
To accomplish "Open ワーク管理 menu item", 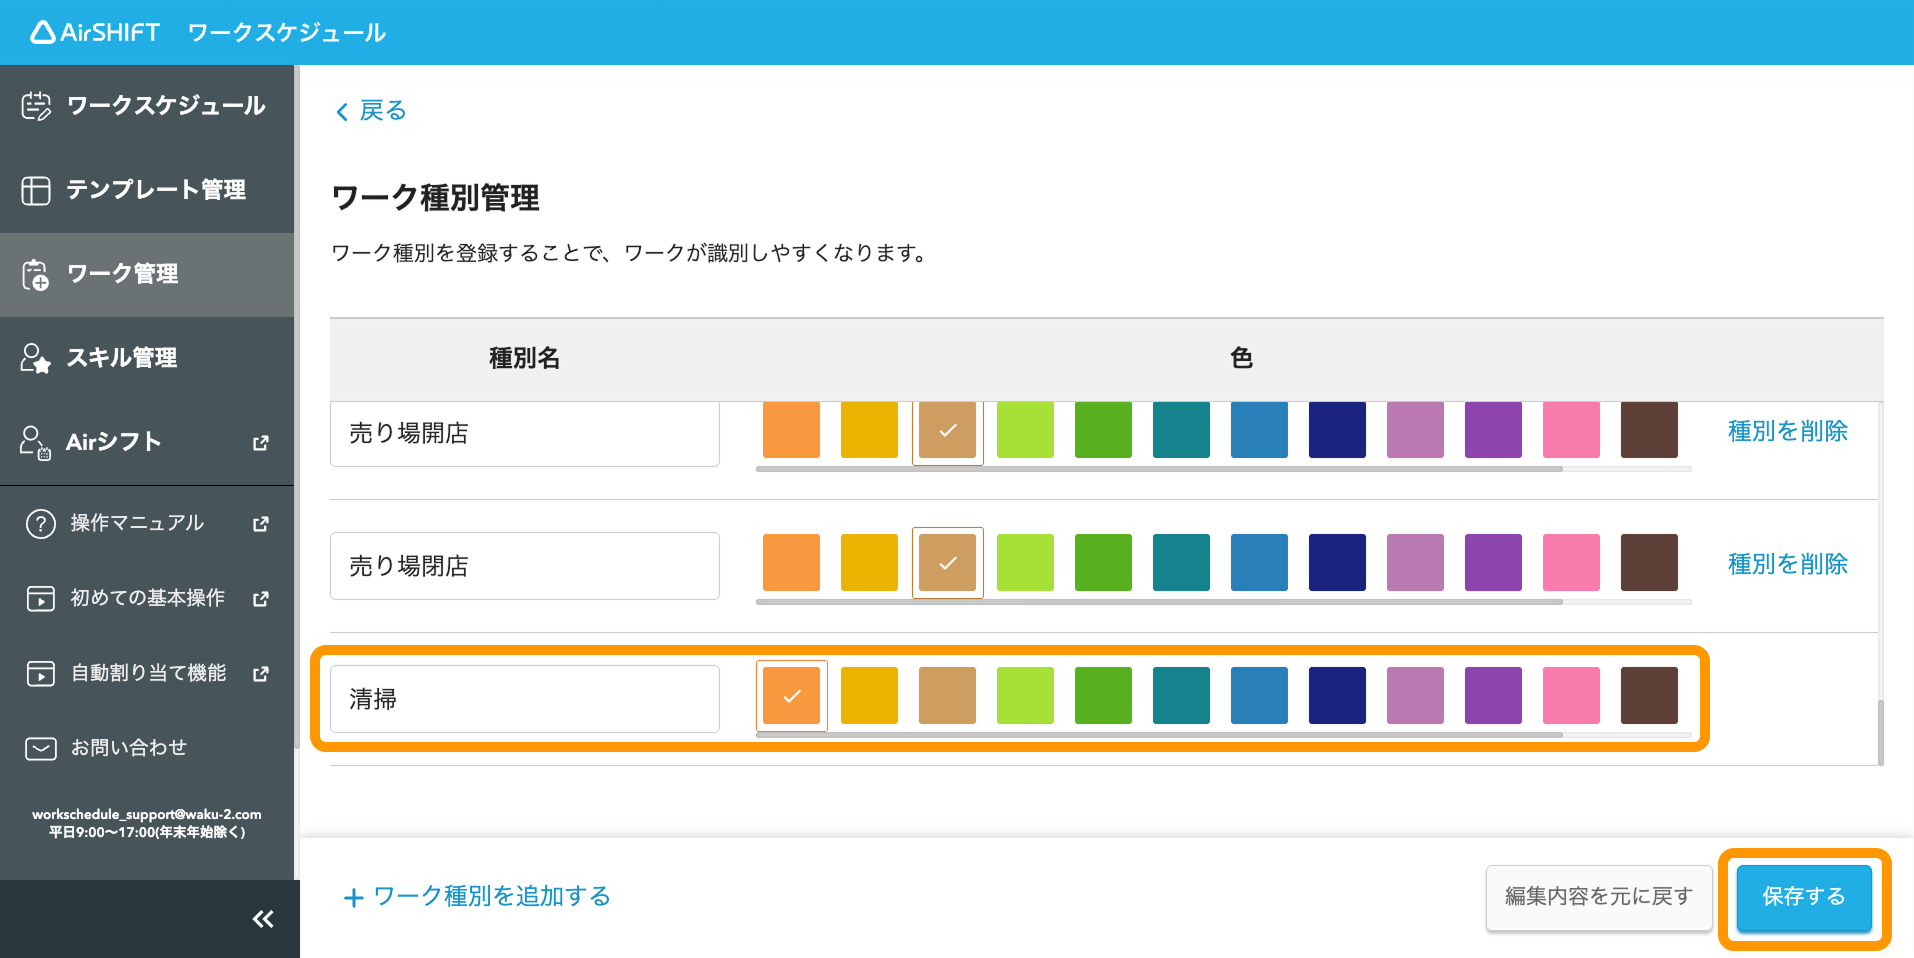I will (147, 275).
